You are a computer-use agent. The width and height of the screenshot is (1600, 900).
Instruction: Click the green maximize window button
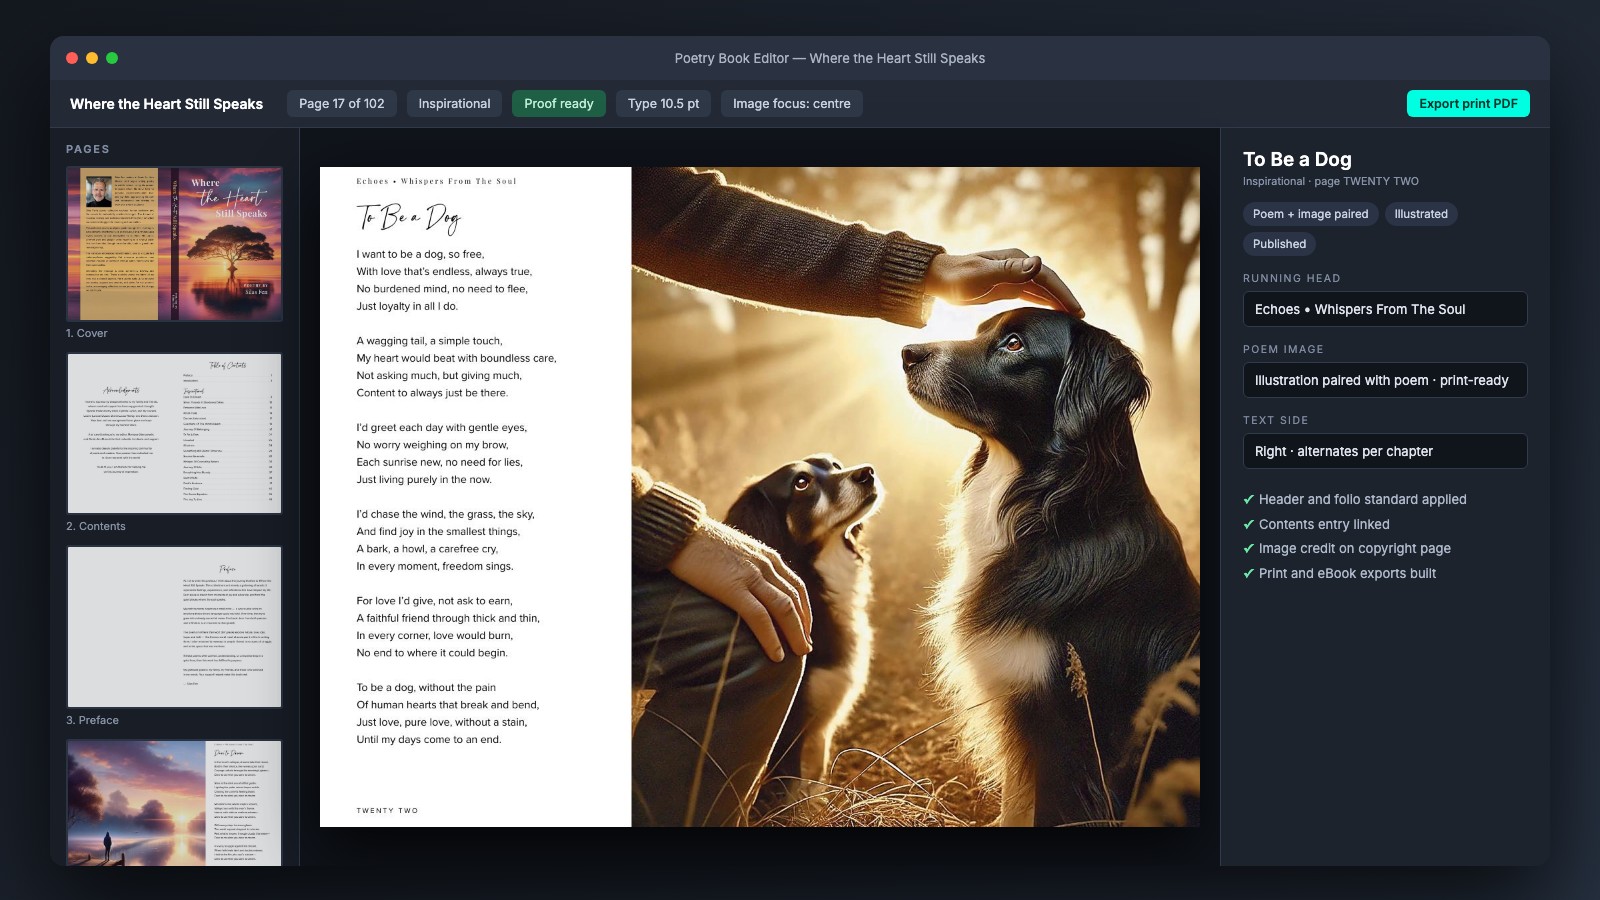(112, 58)
